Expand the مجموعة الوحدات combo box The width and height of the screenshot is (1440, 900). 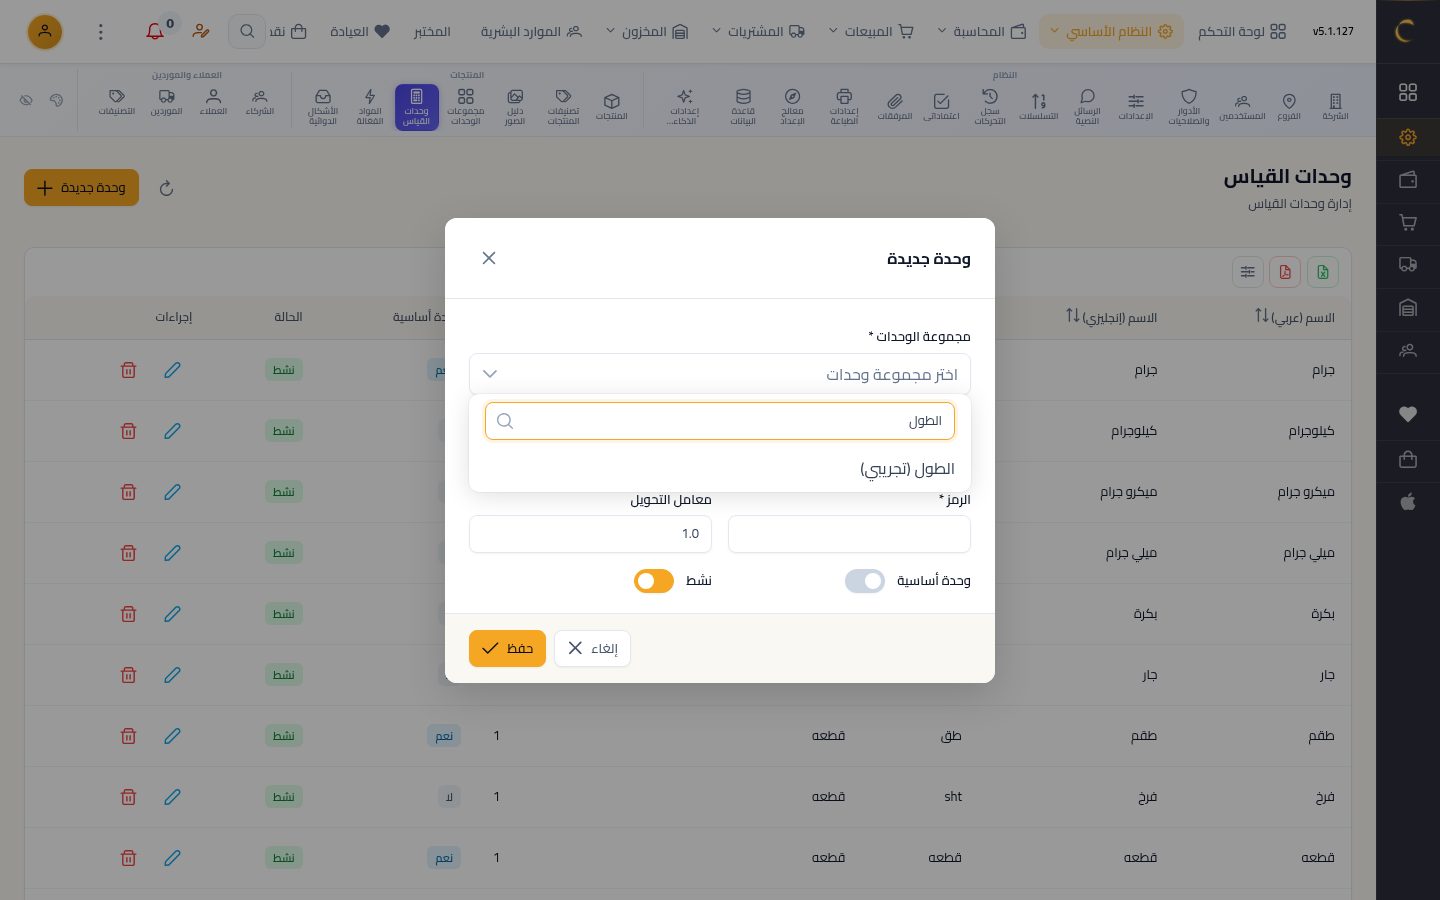tap(720, 374)
